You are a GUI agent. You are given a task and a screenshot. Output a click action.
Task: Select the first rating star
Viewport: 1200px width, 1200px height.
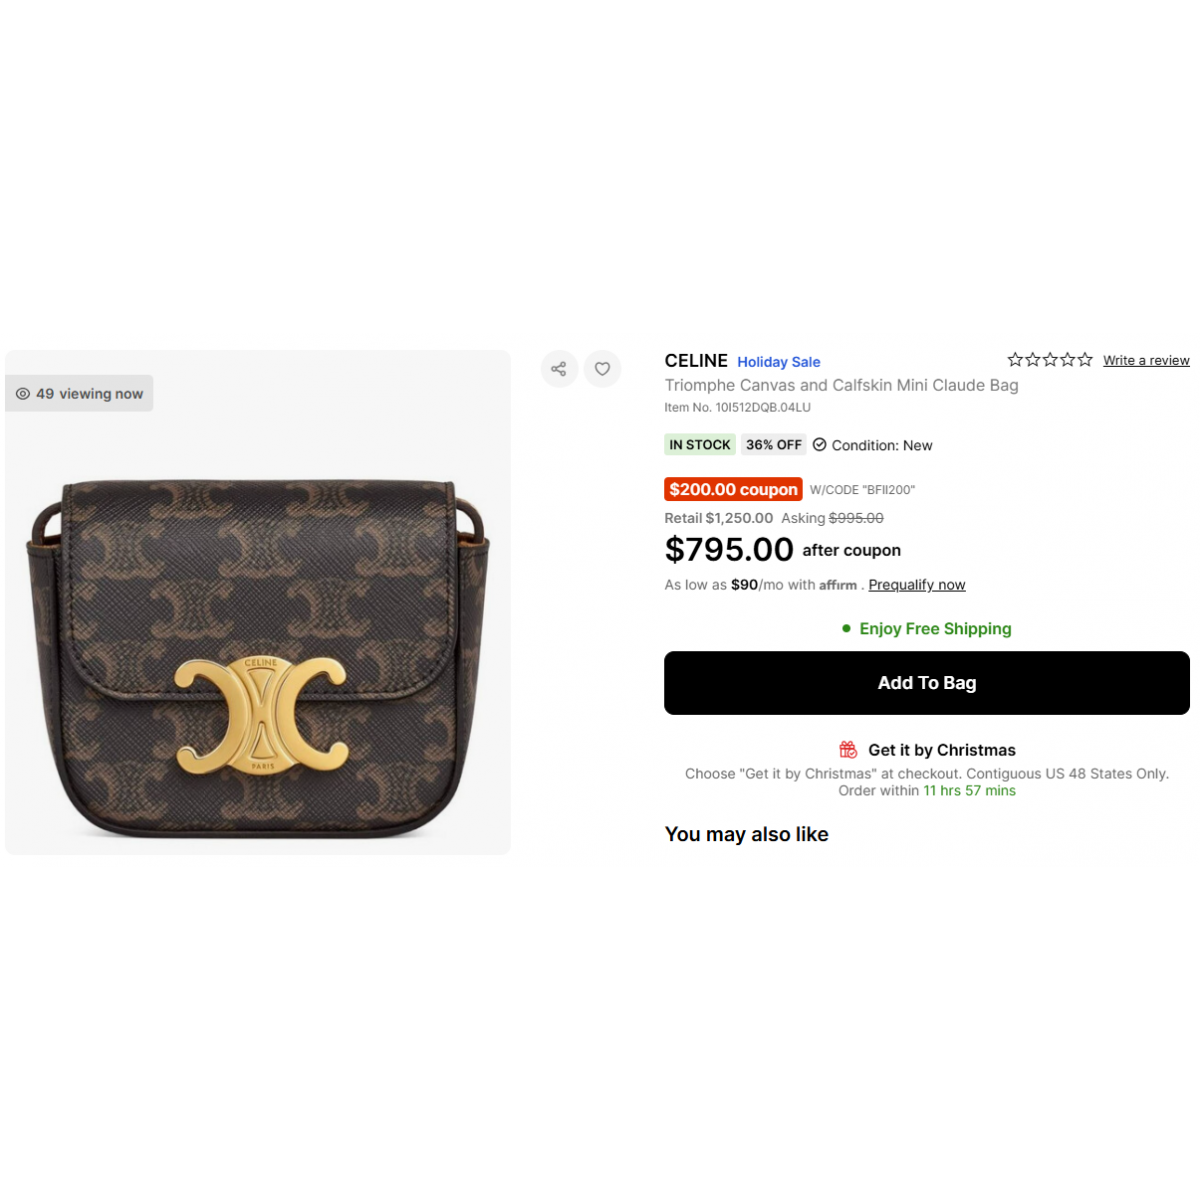(1015, 360)
